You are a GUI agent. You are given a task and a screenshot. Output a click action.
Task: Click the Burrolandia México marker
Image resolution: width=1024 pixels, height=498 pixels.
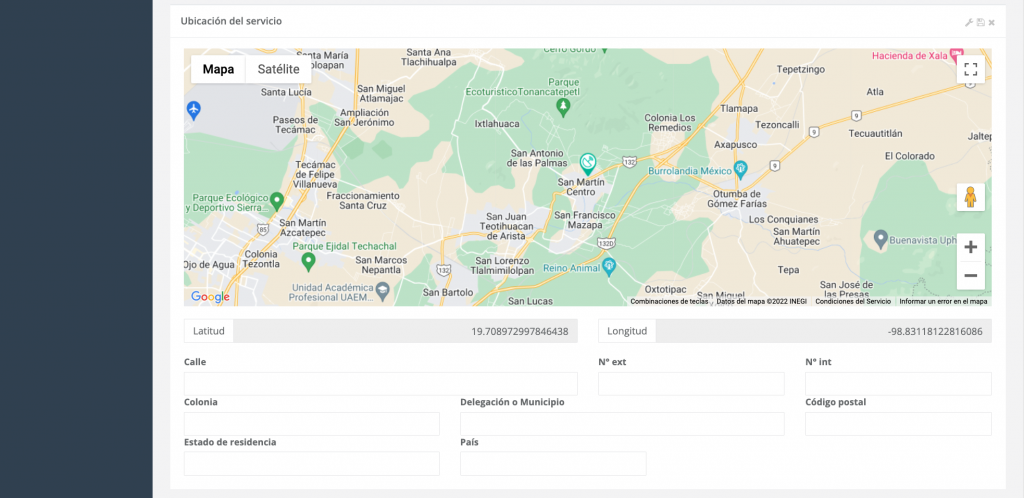pos(740,170)
